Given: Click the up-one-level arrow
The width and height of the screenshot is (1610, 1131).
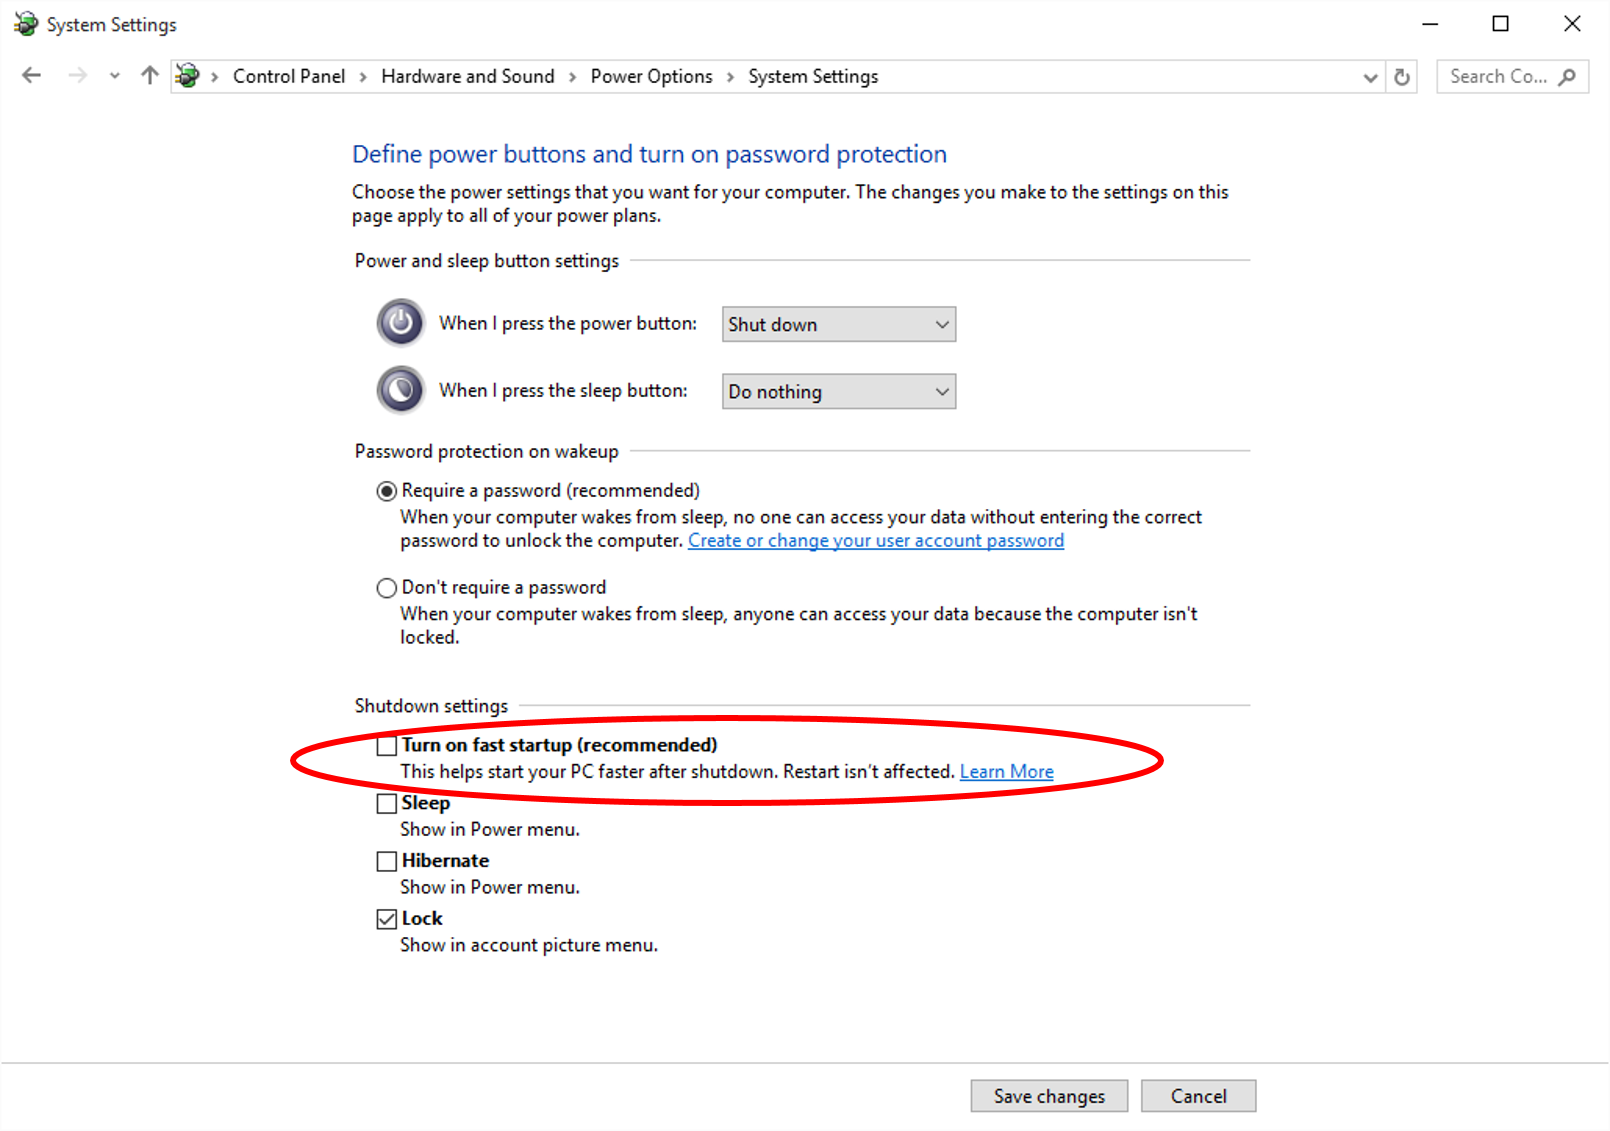Looking at the screenshot, I should click(149, 75).
